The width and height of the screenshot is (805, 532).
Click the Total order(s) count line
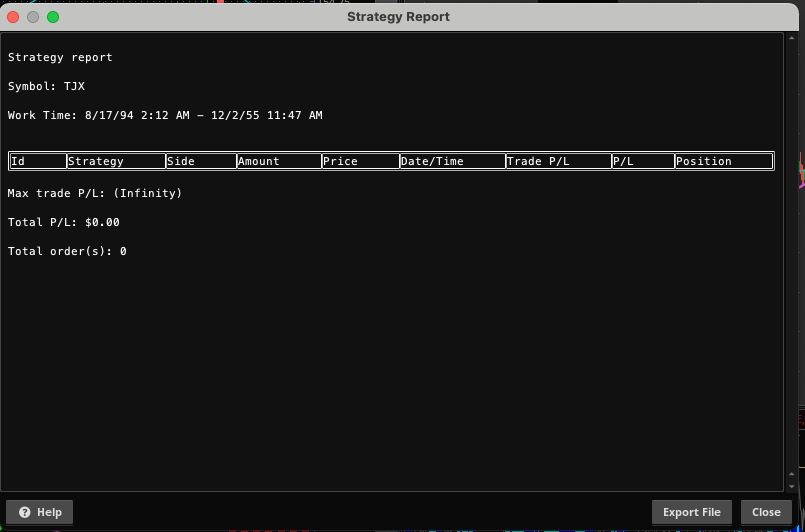tap(67, 251)
